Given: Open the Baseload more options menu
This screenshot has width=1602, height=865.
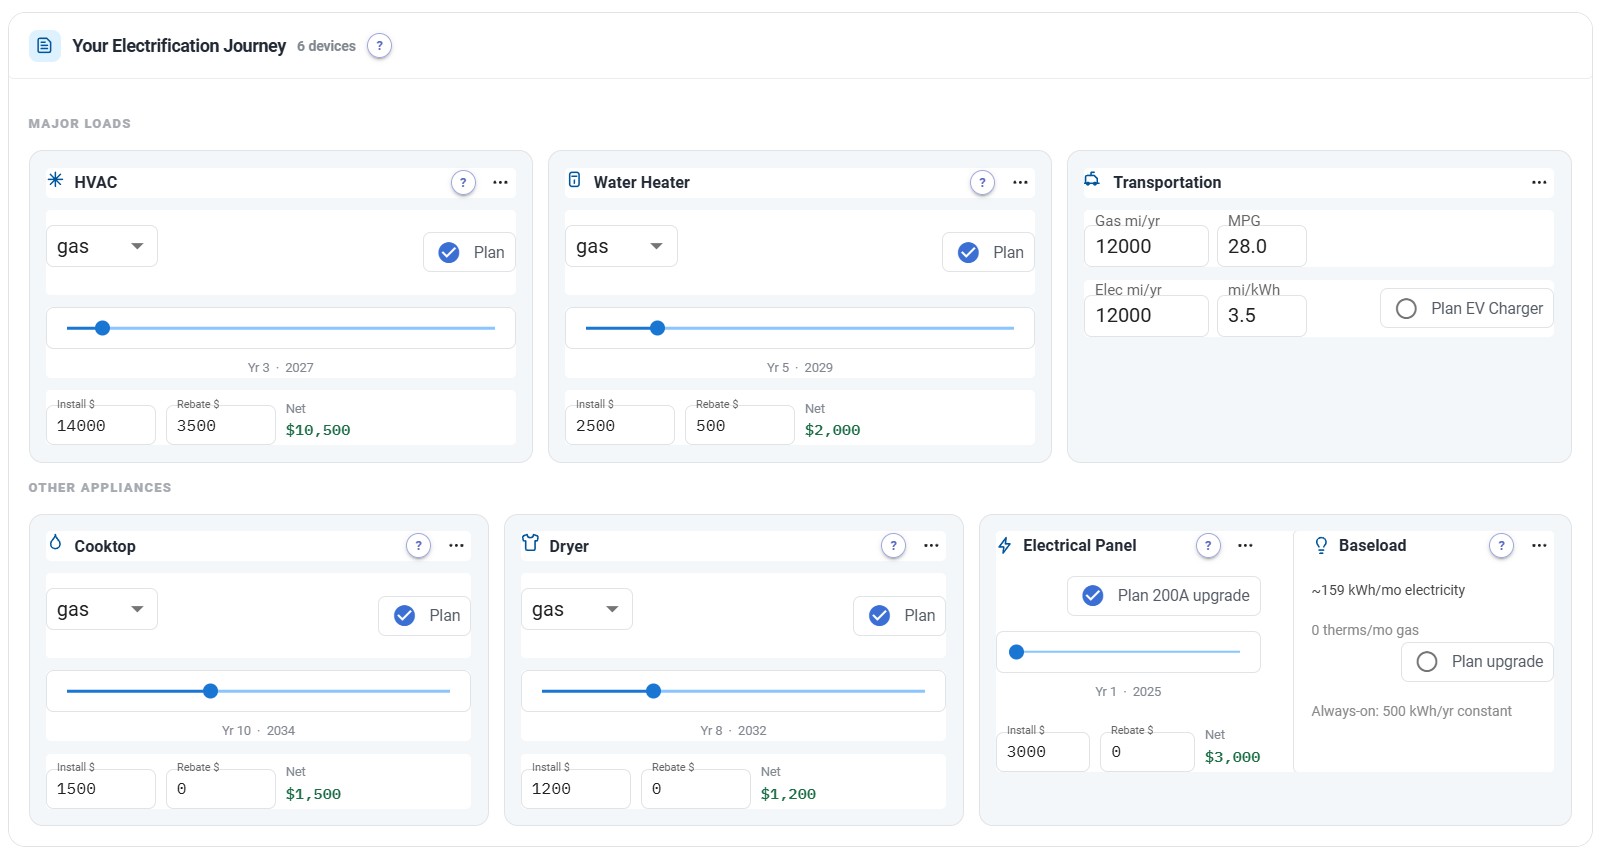Looking at the screenshot, I should tap(1539, 546).
